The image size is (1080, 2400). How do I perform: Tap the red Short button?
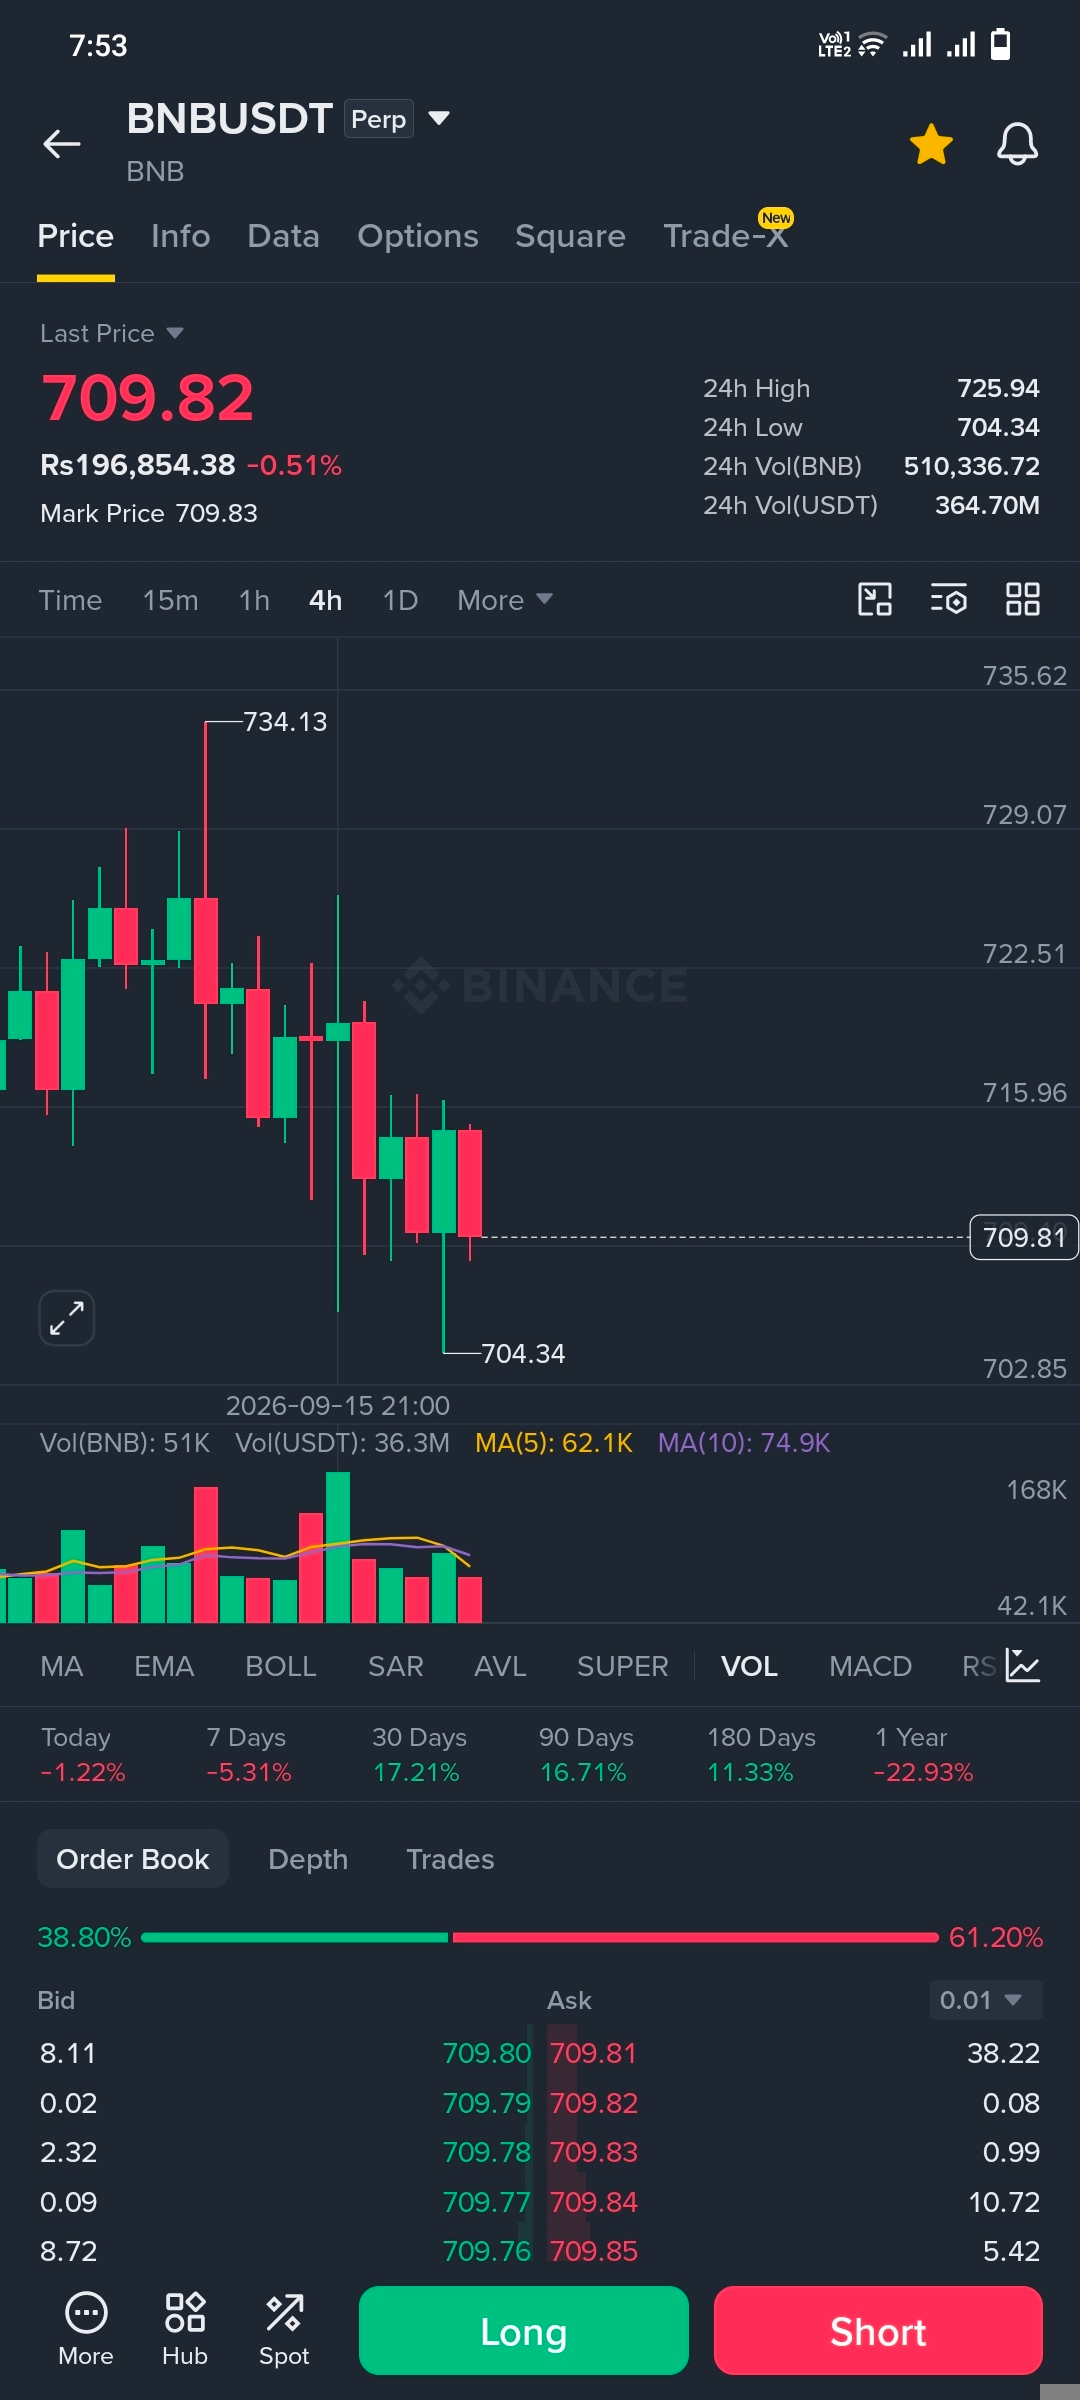[x=878, y=2331]
